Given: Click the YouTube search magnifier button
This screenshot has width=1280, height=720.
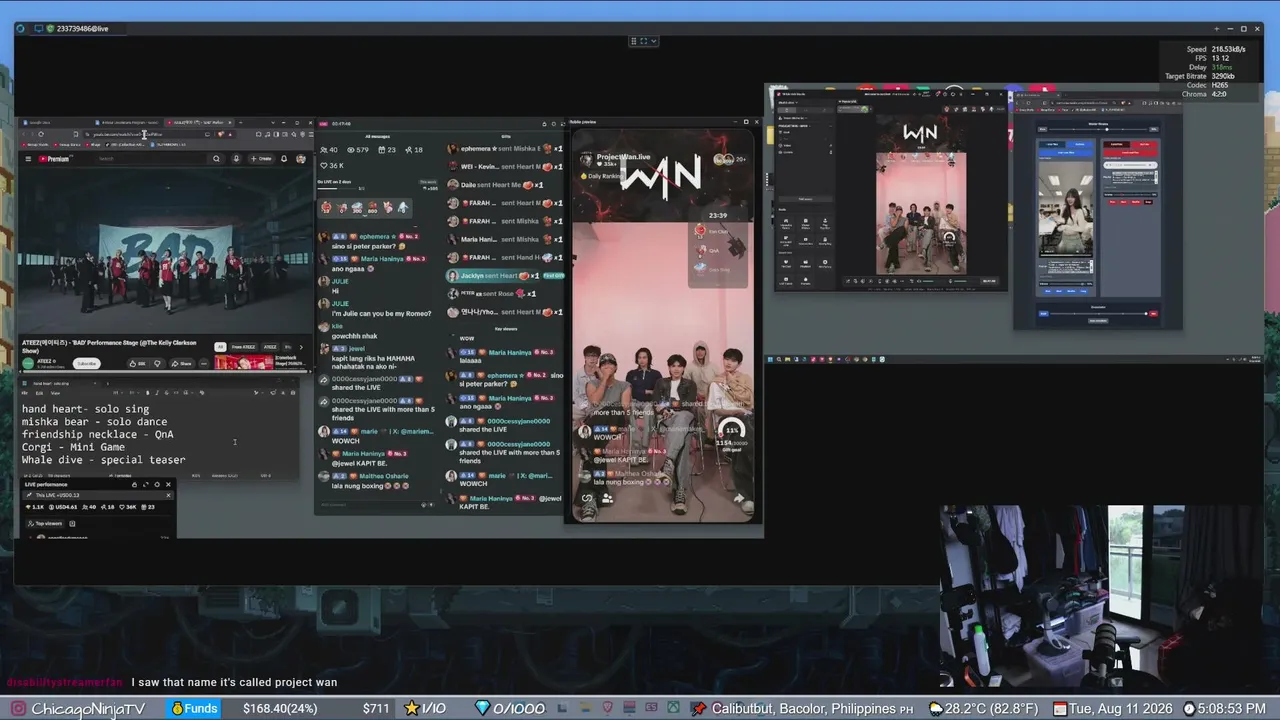Looking at the screenshot, I should (216, 158).
